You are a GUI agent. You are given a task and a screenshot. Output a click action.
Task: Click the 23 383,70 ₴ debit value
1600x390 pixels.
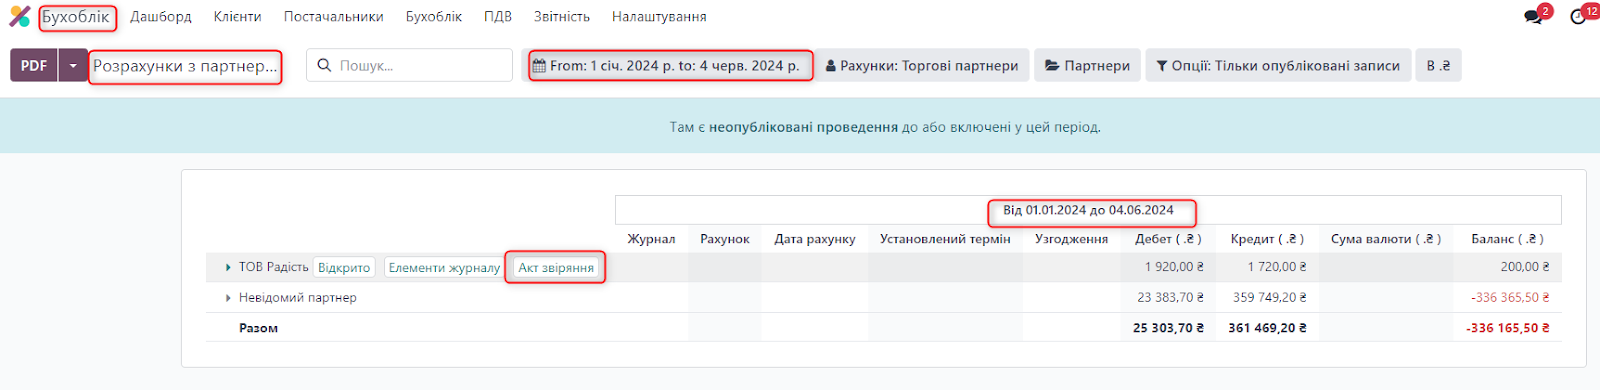(x=1171, y=297)
